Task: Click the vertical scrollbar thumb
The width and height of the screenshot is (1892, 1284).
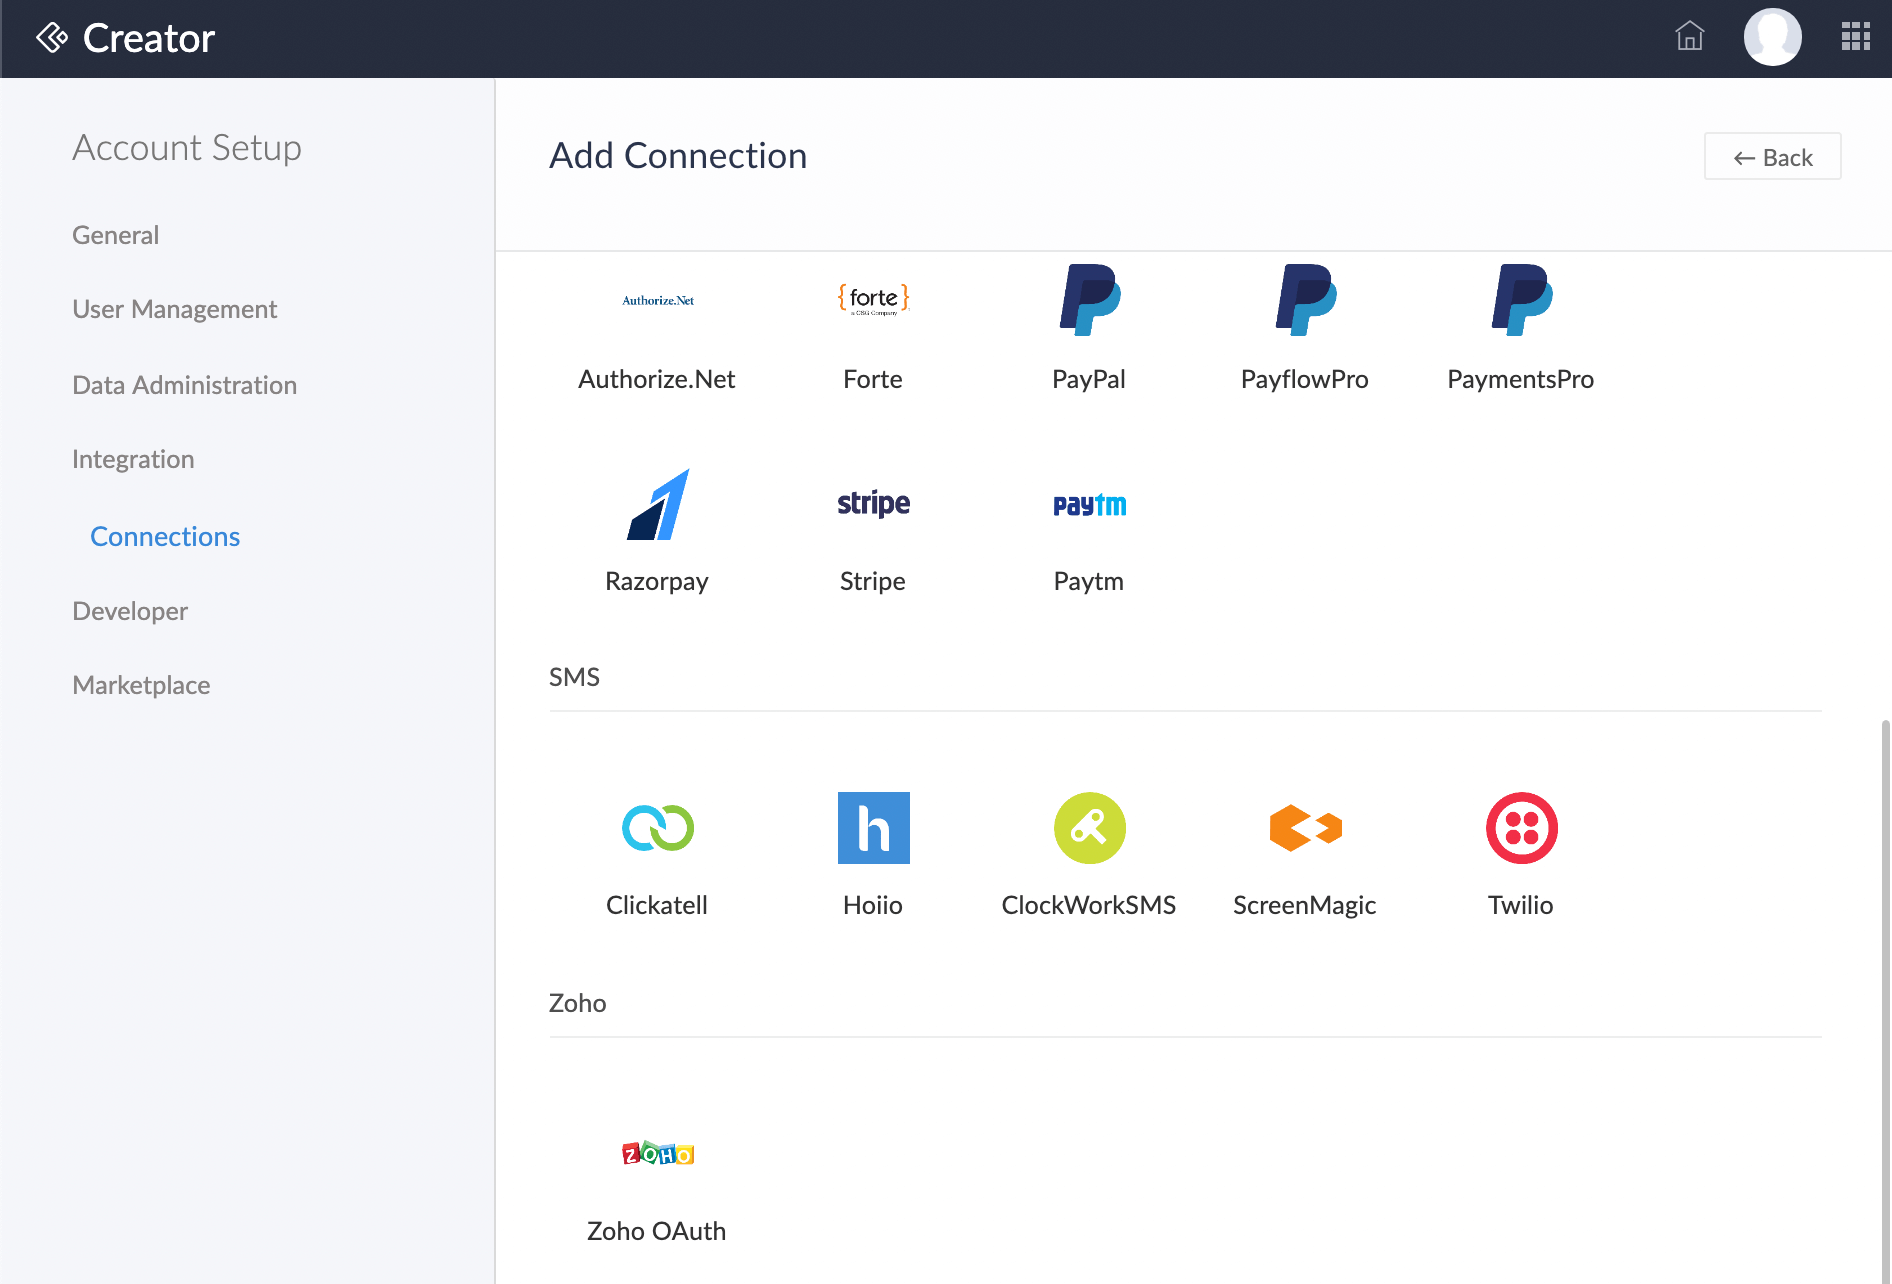Action: (1885, 1000)
